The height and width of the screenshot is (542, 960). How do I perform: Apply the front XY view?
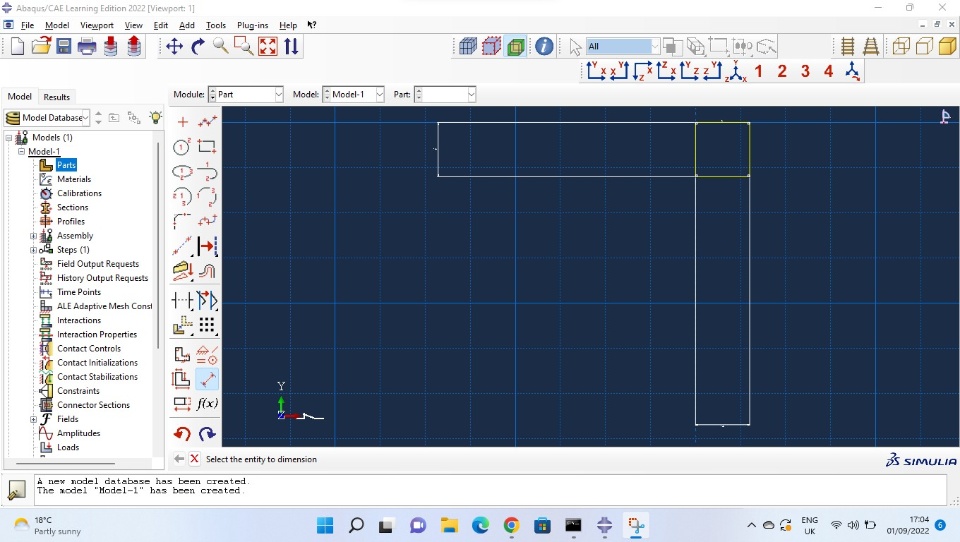tap(596, 72)
